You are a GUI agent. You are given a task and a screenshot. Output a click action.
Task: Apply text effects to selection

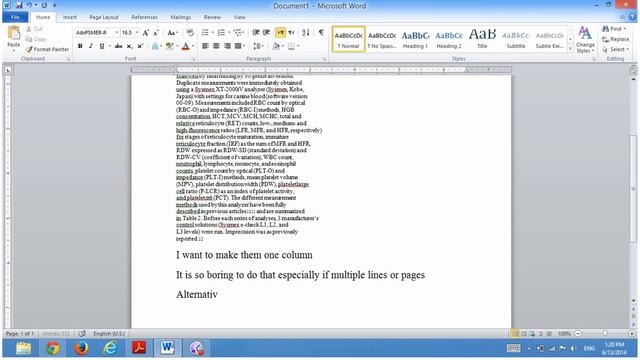point(155,46)
